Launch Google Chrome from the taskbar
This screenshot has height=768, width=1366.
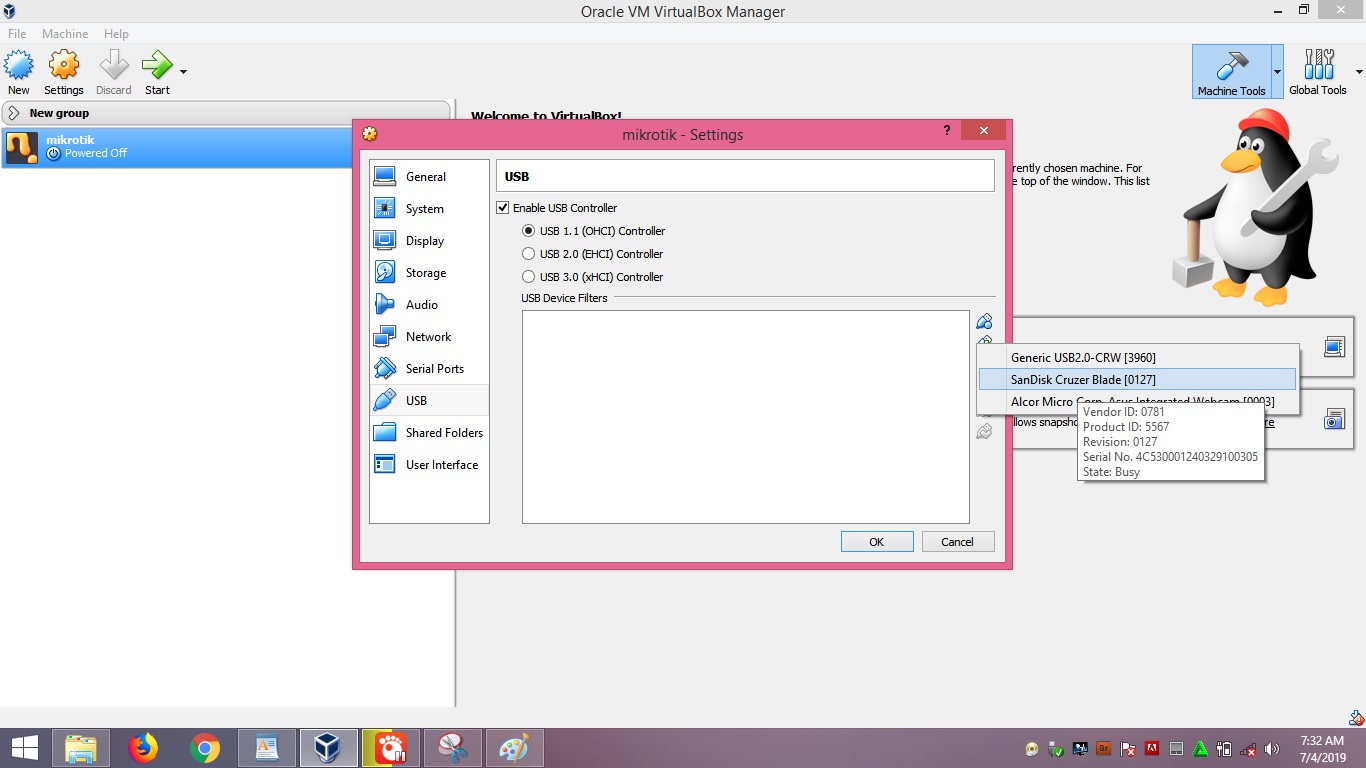pyautogui.click(x=205, y=748)
